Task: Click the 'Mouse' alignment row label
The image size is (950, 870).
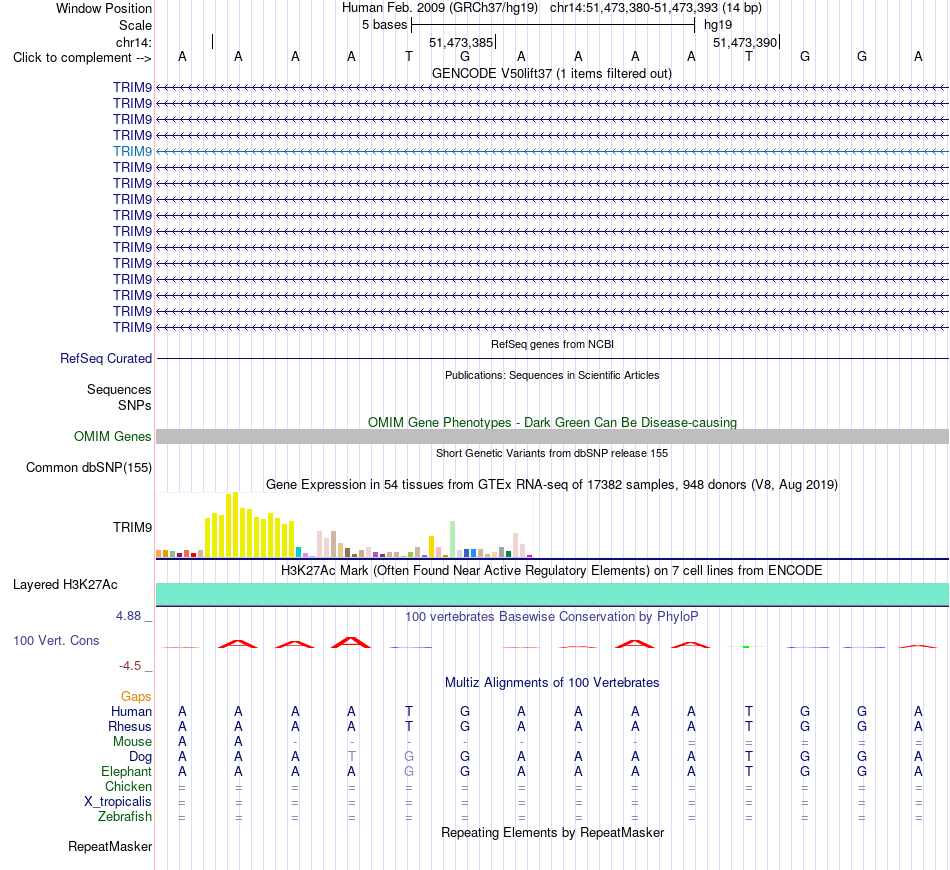Action: coord(132,742)
